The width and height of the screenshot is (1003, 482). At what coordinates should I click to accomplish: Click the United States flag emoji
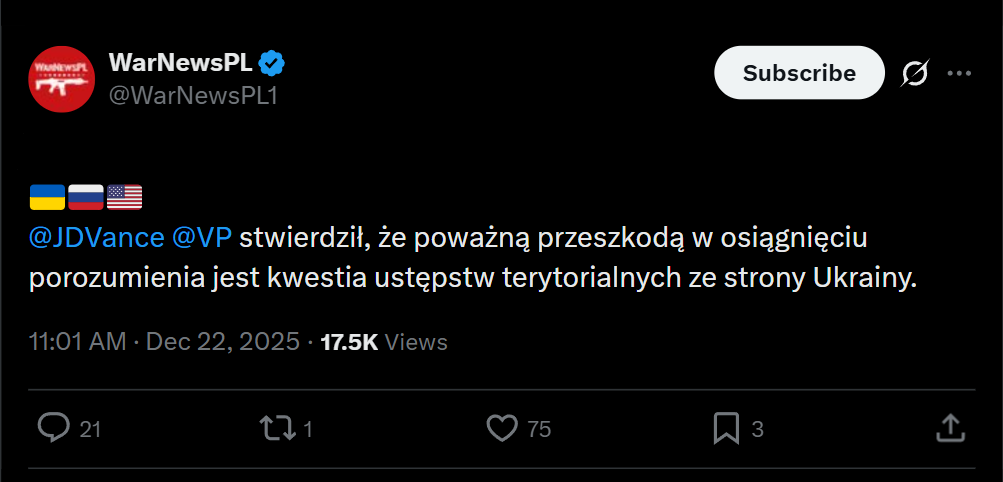[125, 197]
